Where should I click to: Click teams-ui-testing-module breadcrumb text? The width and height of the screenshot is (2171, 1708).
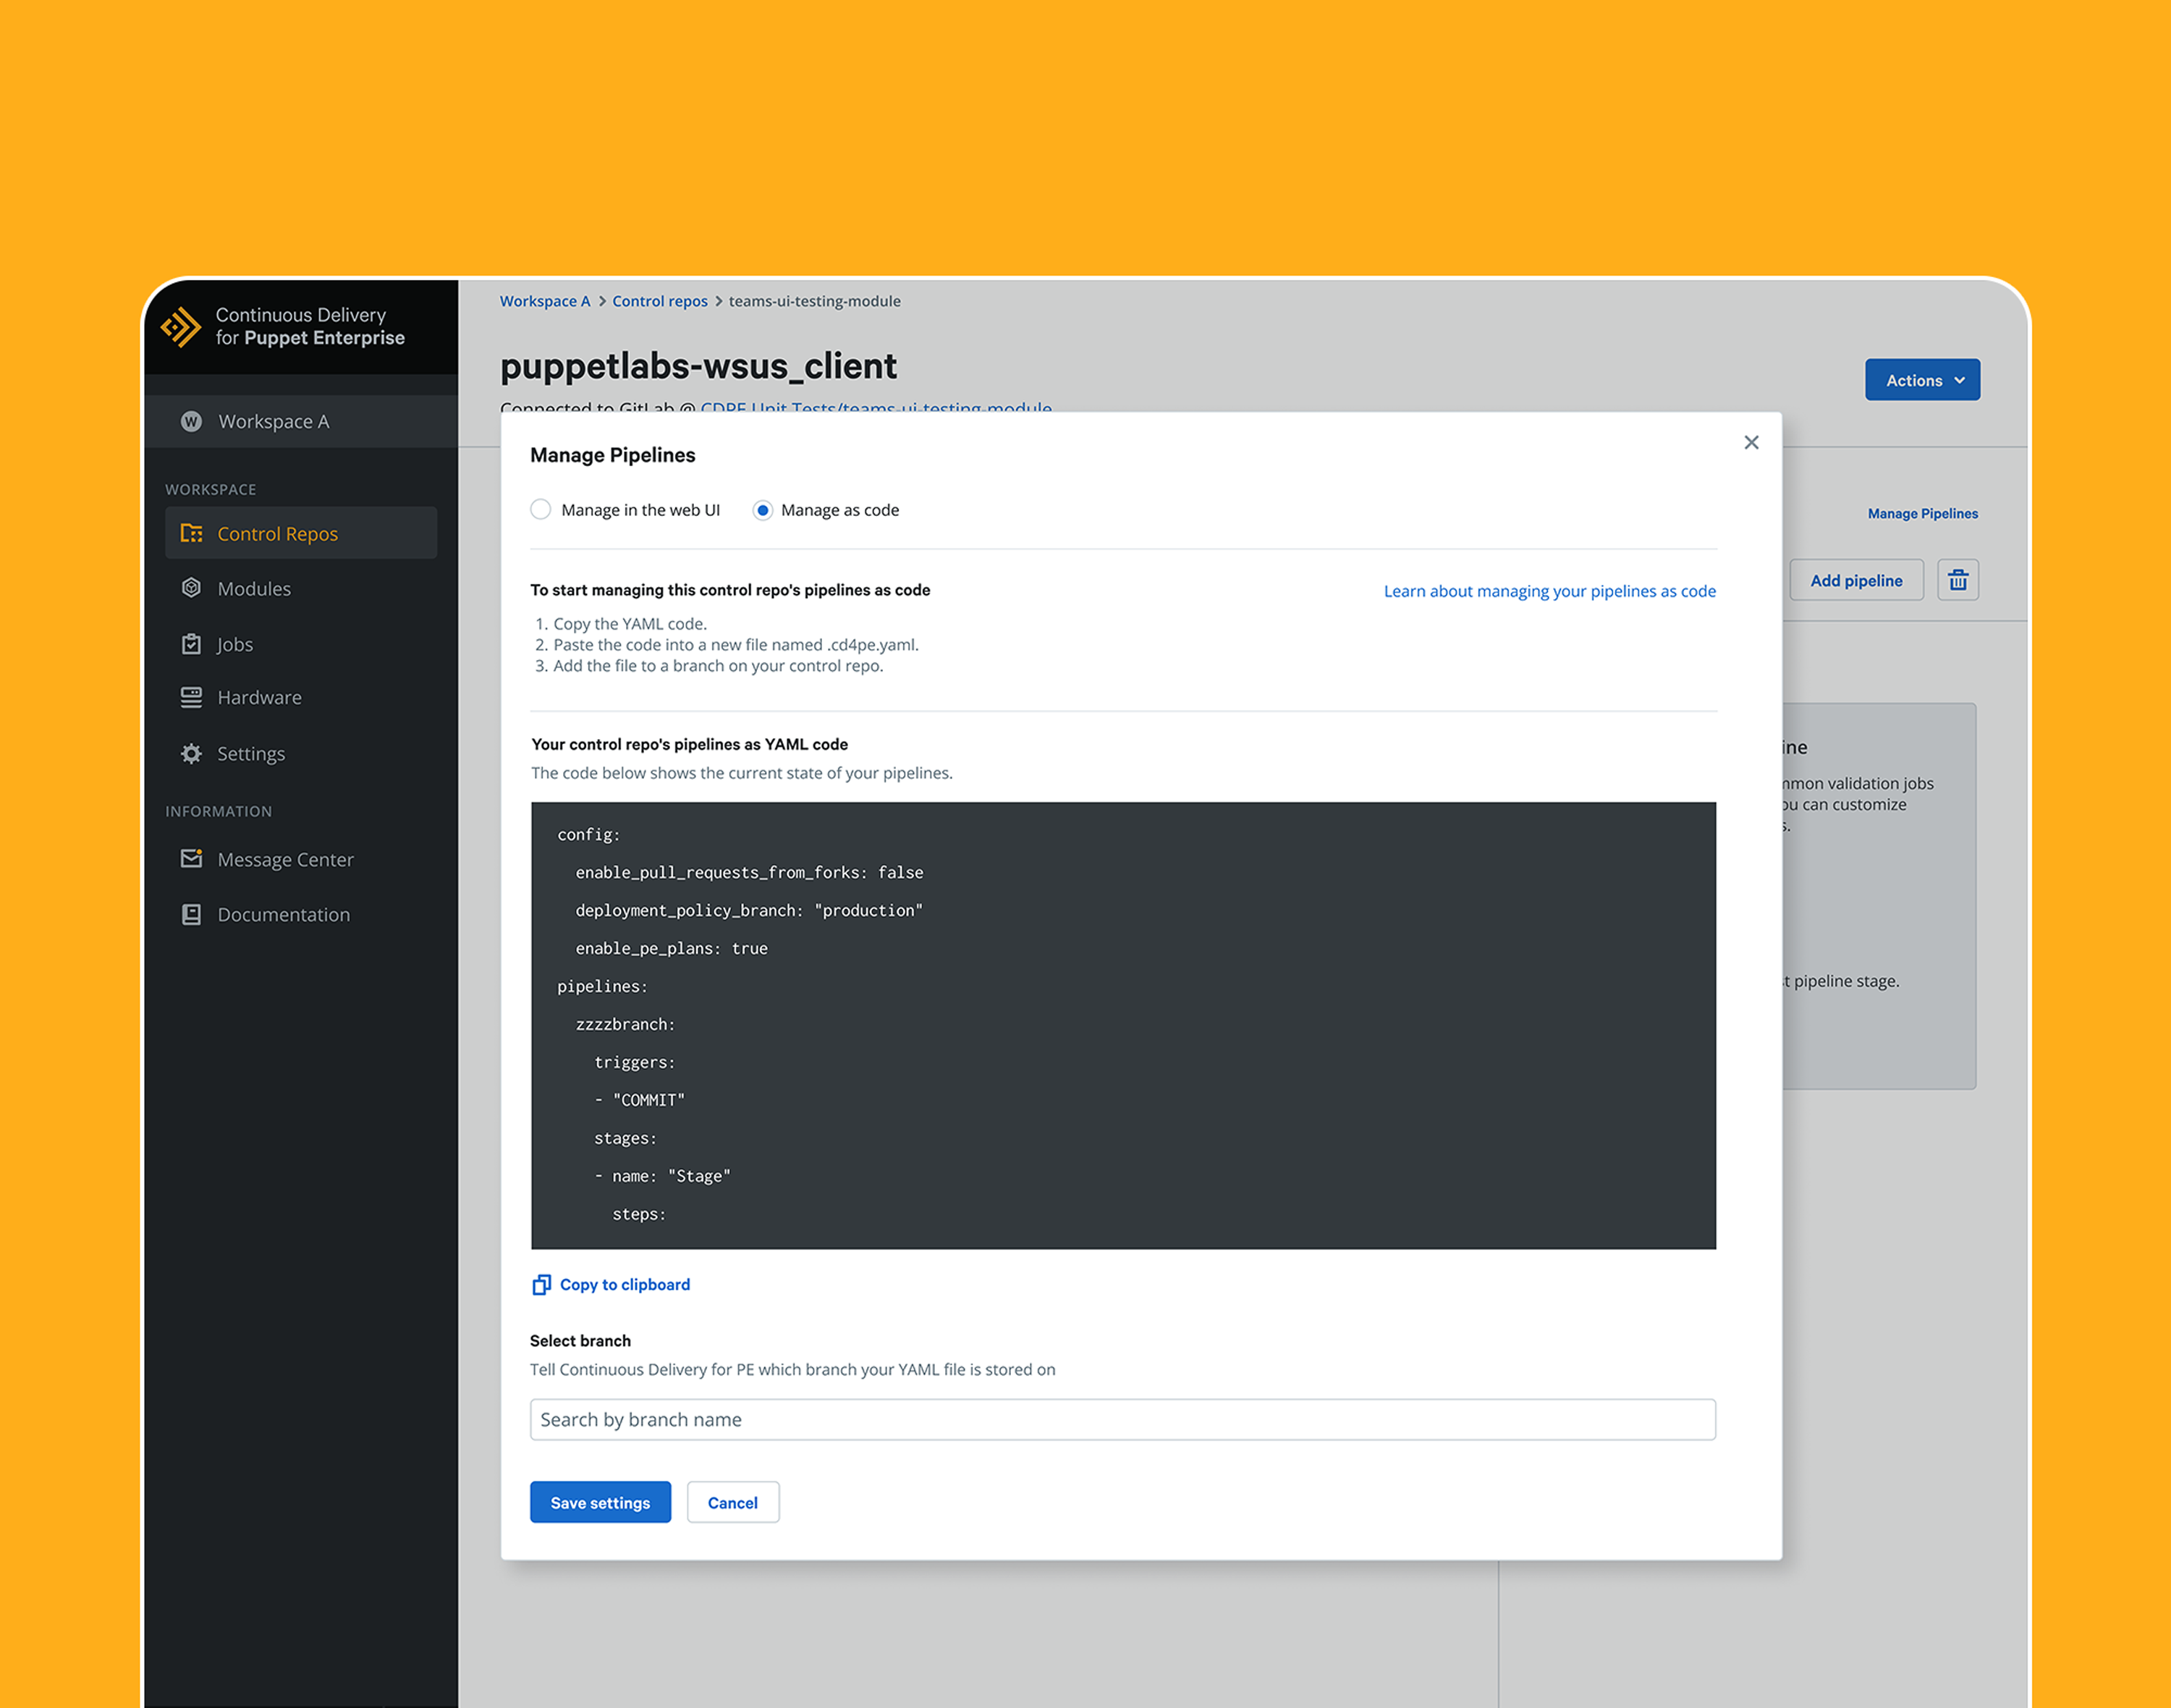tap(815, 301)
